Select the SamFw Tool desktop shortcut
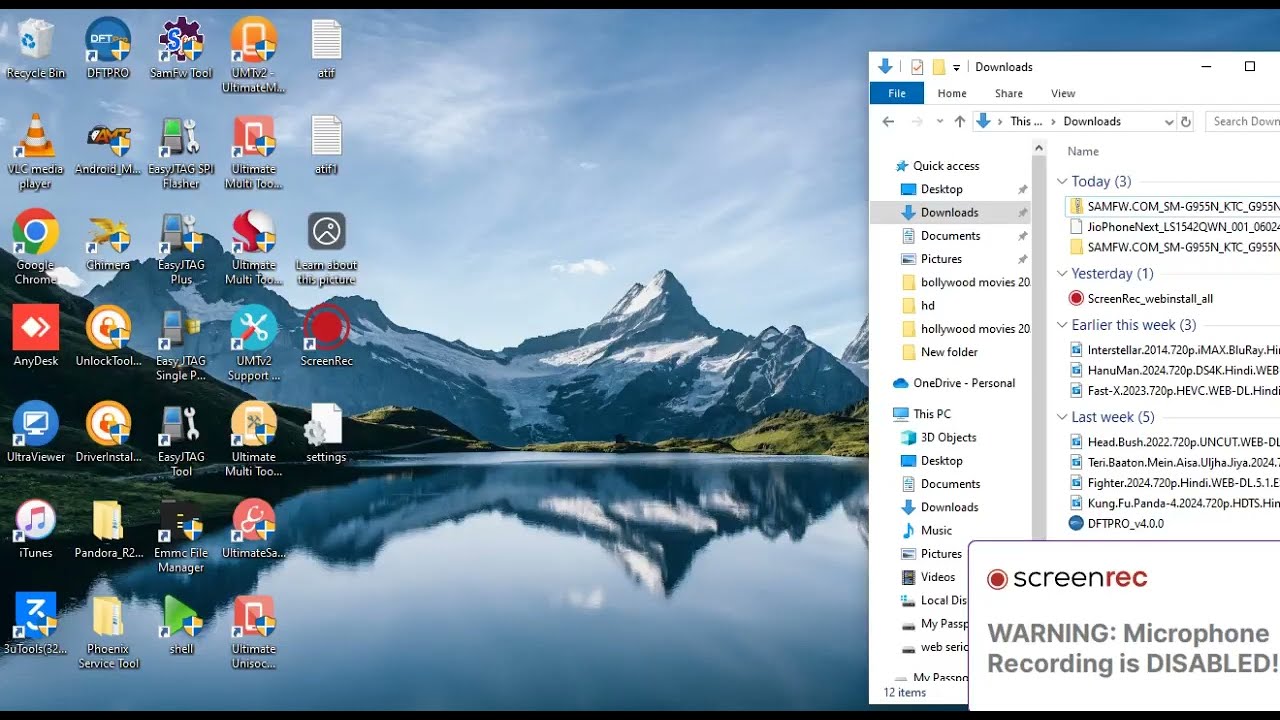 tap(181, 42)
